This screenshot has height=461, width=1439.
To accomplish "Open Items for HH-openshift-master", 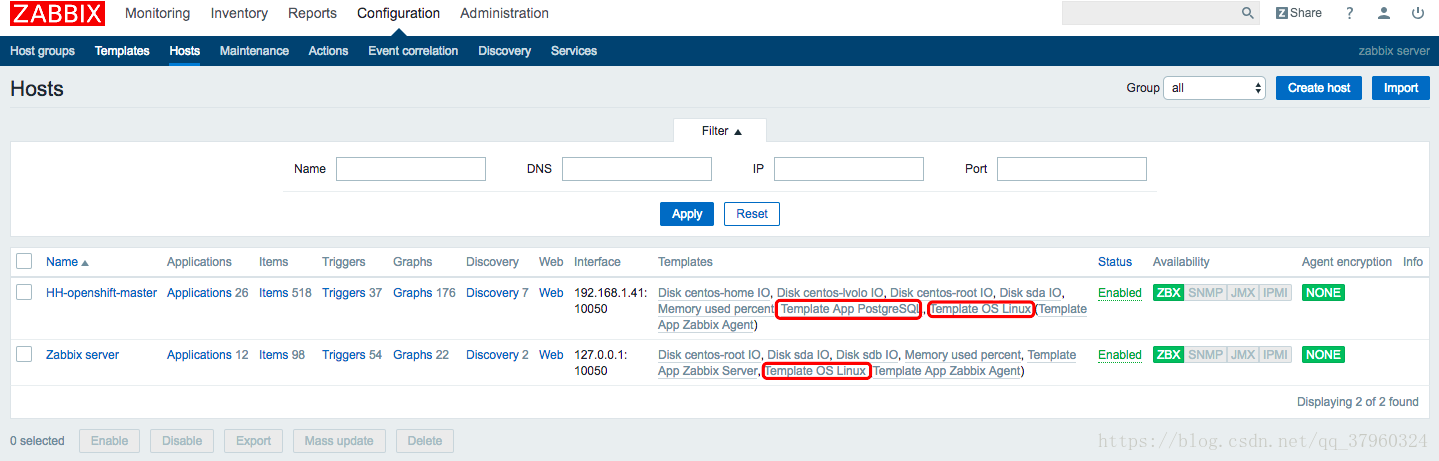I will point(273,293).
